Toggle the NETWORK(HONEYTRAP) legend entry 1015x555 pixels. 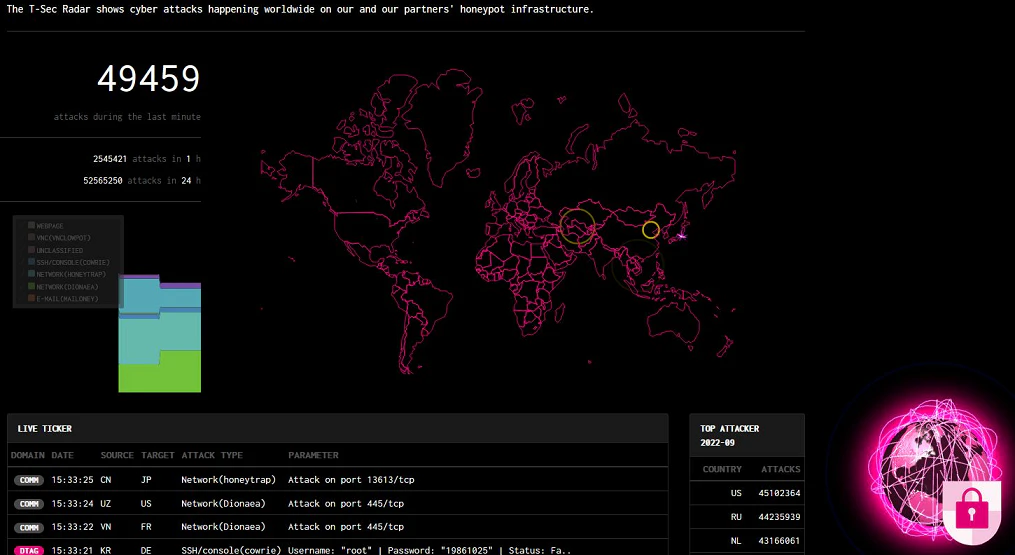(x=67, y=274)
